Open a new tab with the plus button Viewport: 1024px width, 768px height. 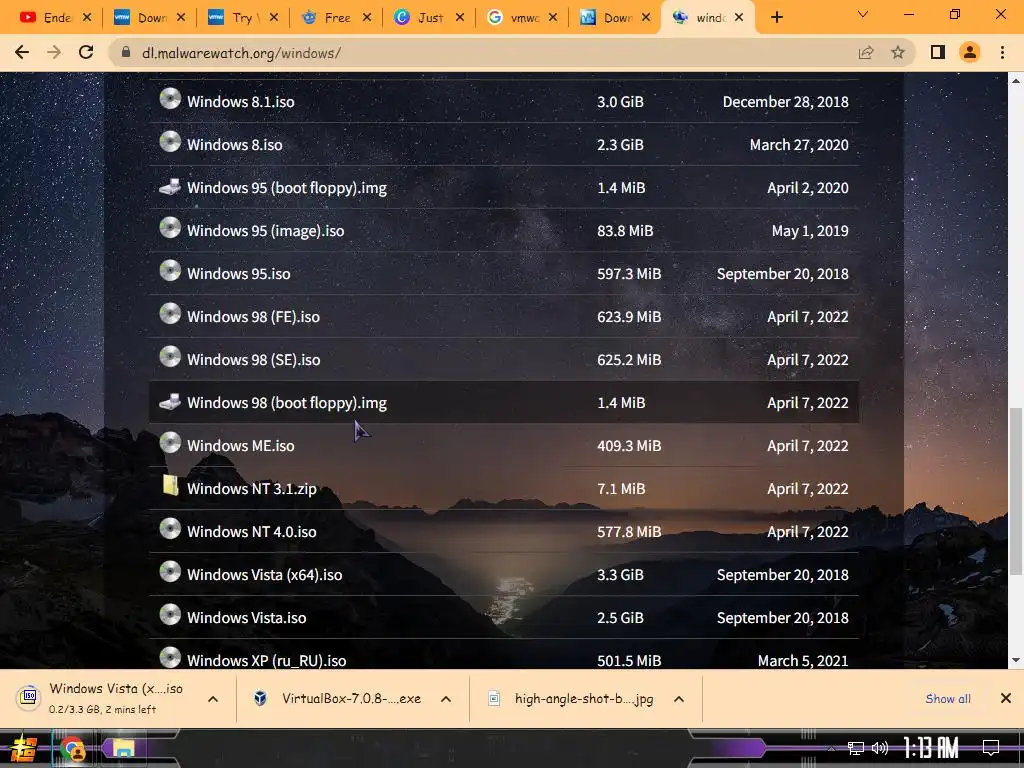coord(776,18)
